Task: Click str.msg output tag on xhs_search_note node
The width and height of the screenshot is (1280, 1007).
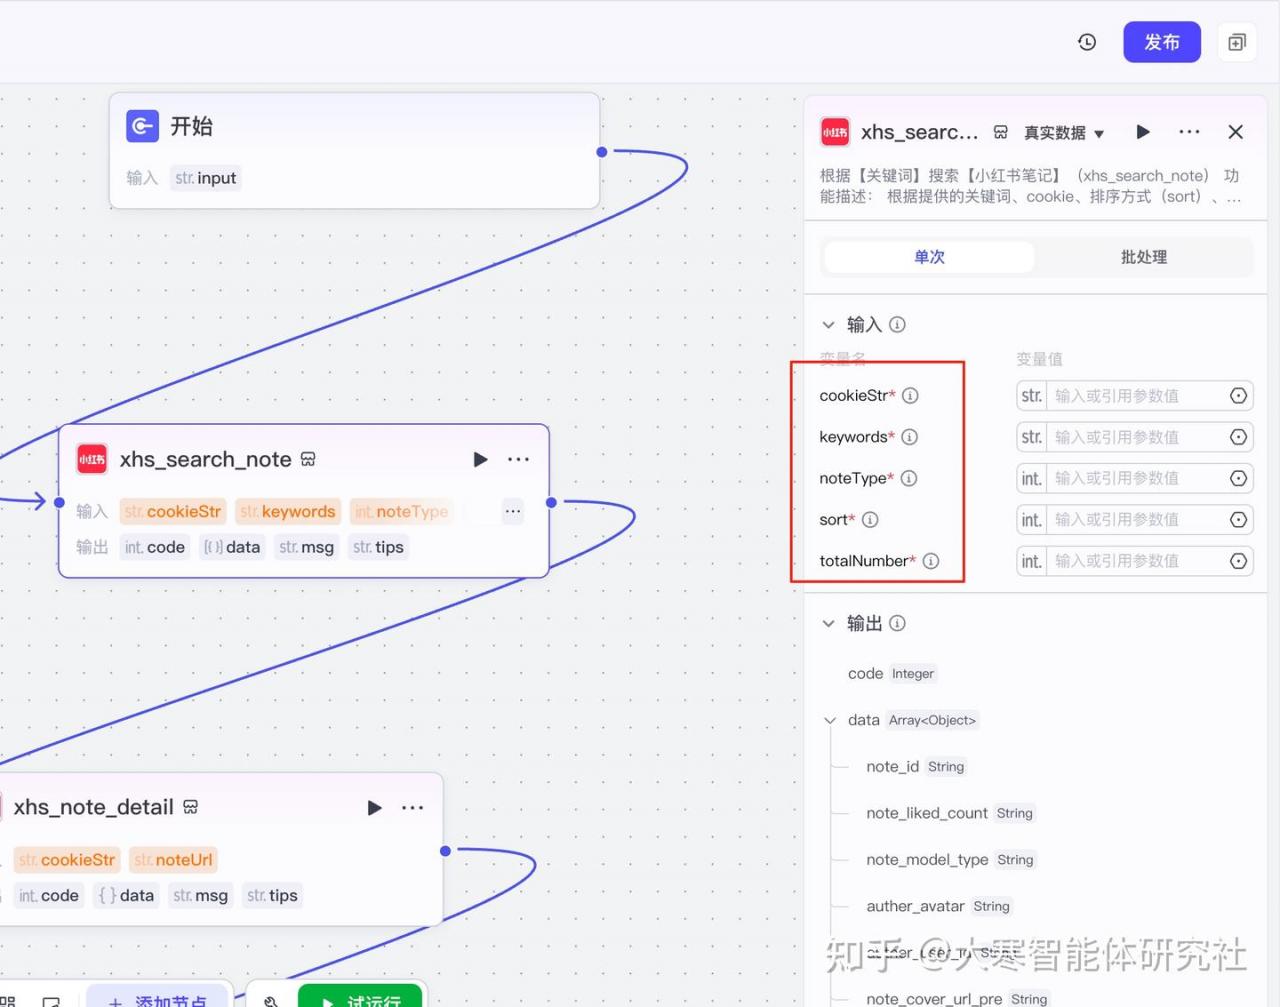Action: point(306,547)
